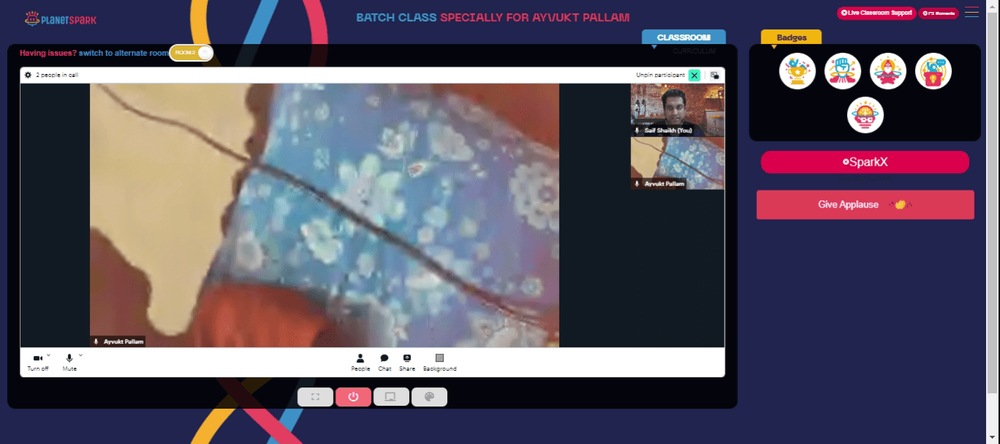Switch to the CURRICULUM tab
The width and height of the screenshot is (1000, 444).
[x=694, y=51]
